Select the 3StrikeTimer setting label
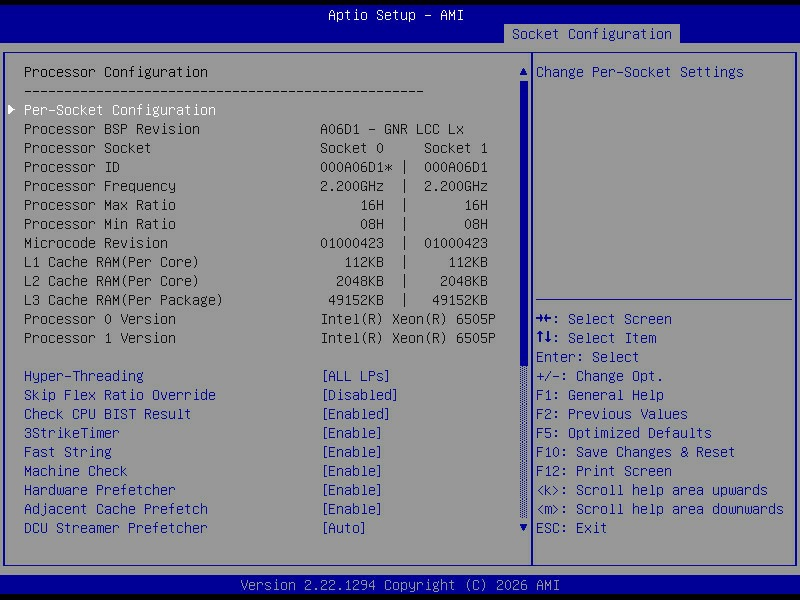800x600 pixels. pyautogui.click(x=71, y=433)
